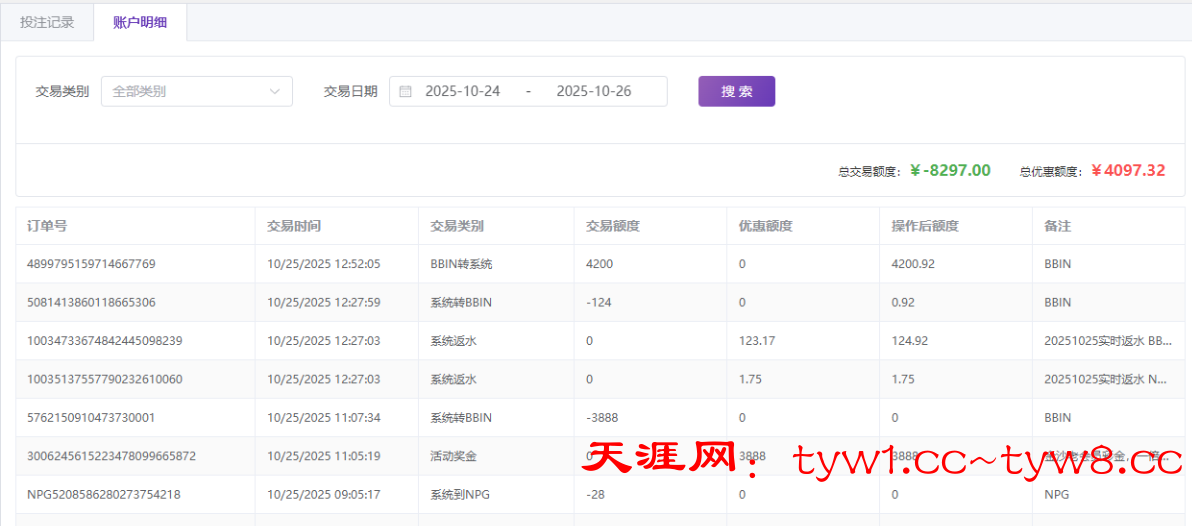
Task: Click the 总交易额度 value -8297.00
Action: tap(950, 171)
